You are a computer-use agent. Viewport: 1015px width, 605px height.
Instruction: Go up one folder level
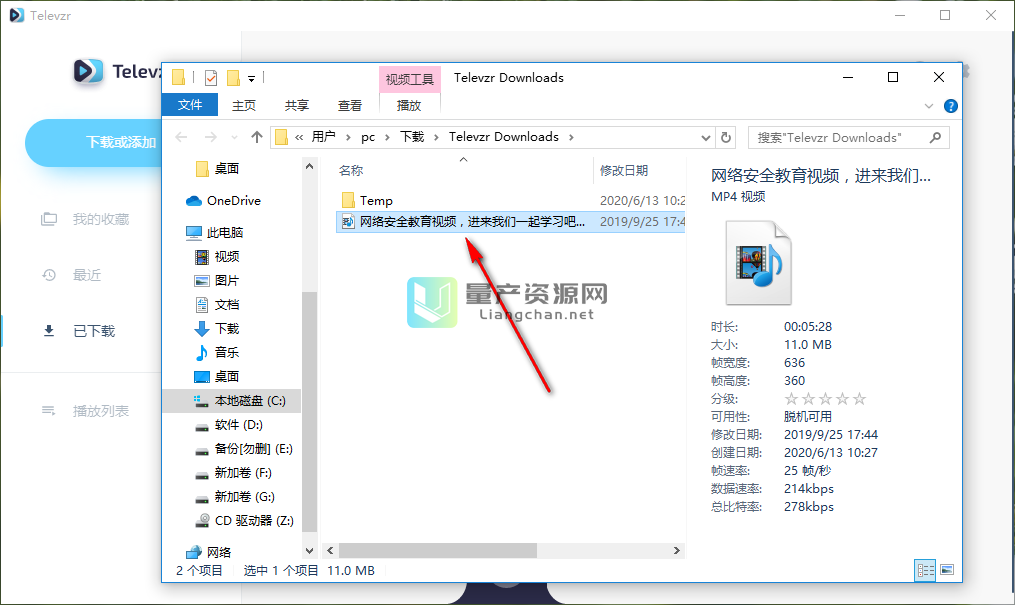[x=256, y=137]
